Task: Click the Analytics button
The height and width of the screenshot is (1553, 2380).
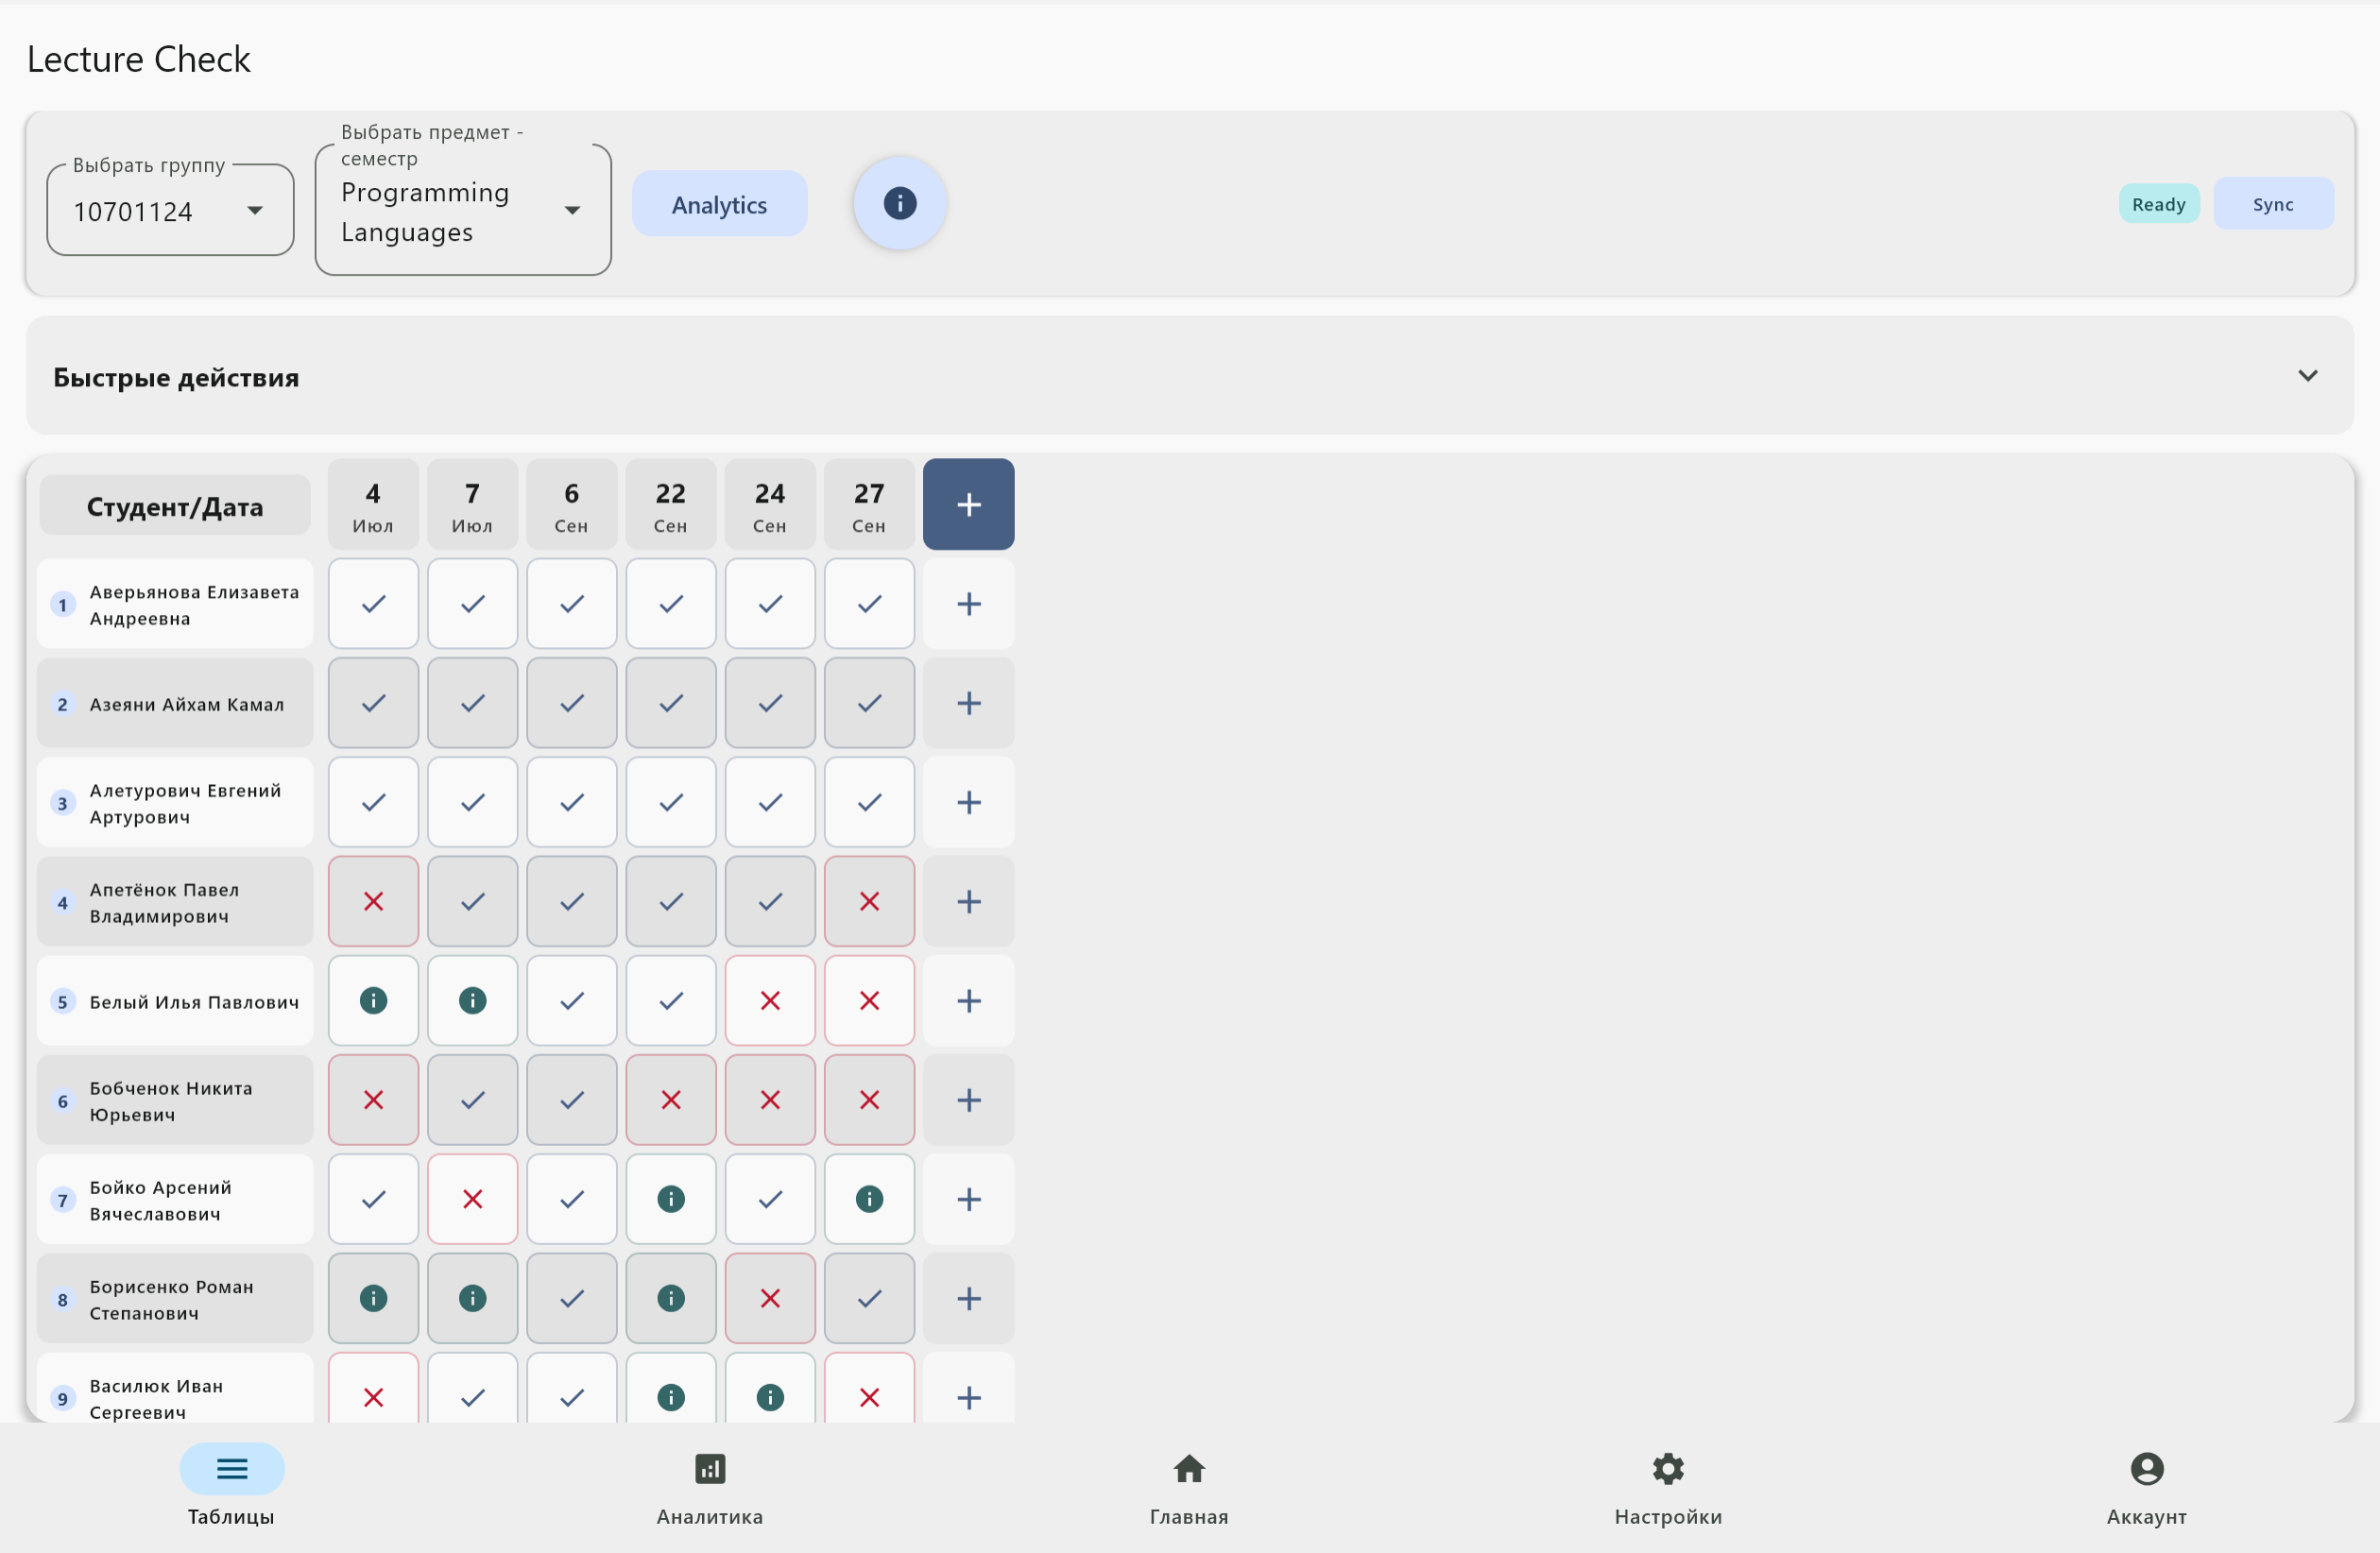Action: click(x=719, y=205)
